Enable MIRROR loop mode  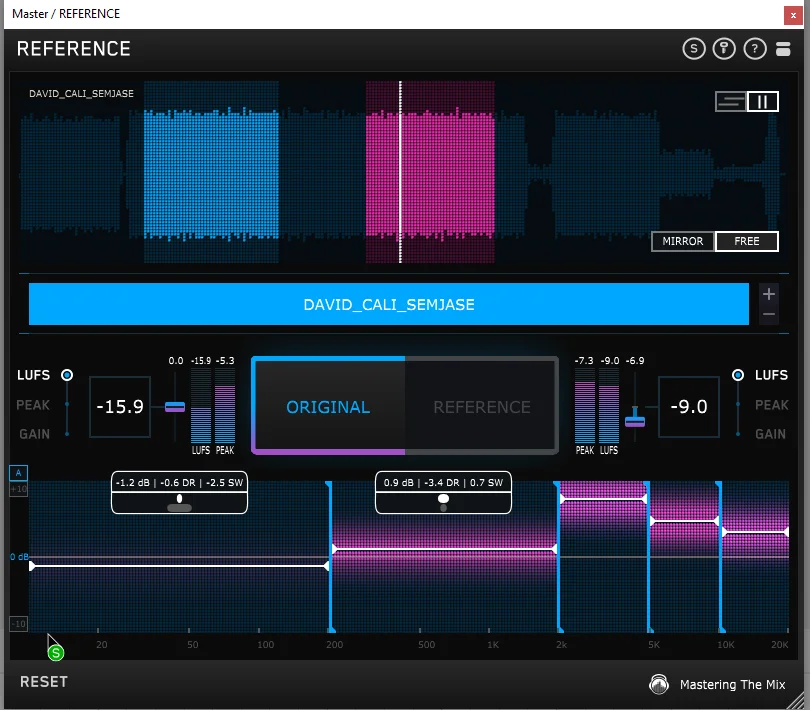[x=683, y=241]
